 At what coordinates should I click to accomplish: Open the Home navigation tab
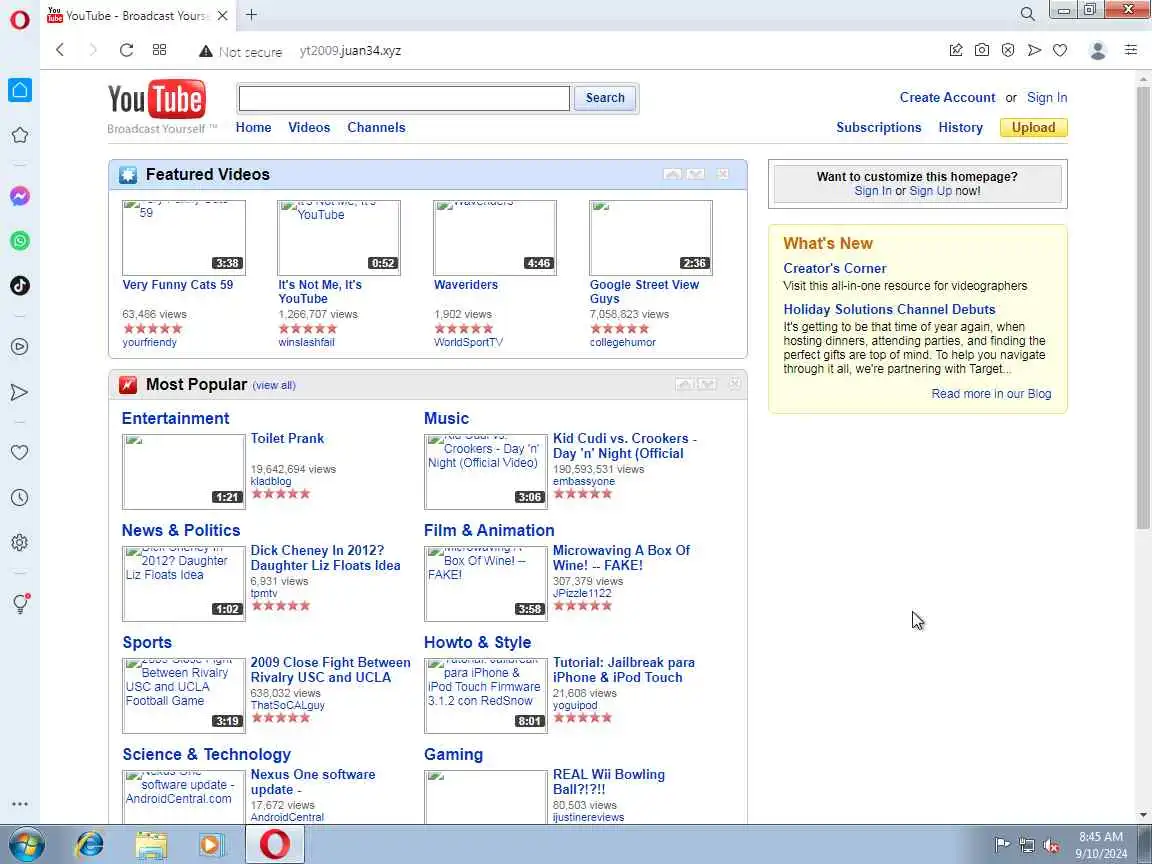[253, 127]
